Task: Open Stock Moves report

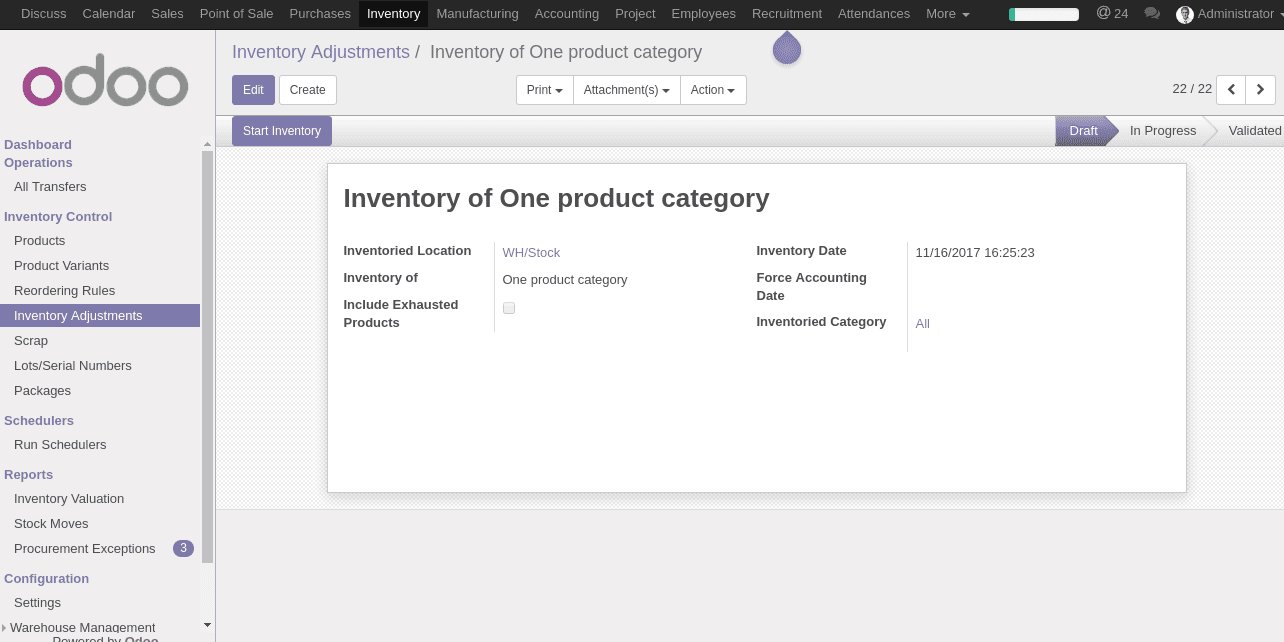Action: point(51,524)
